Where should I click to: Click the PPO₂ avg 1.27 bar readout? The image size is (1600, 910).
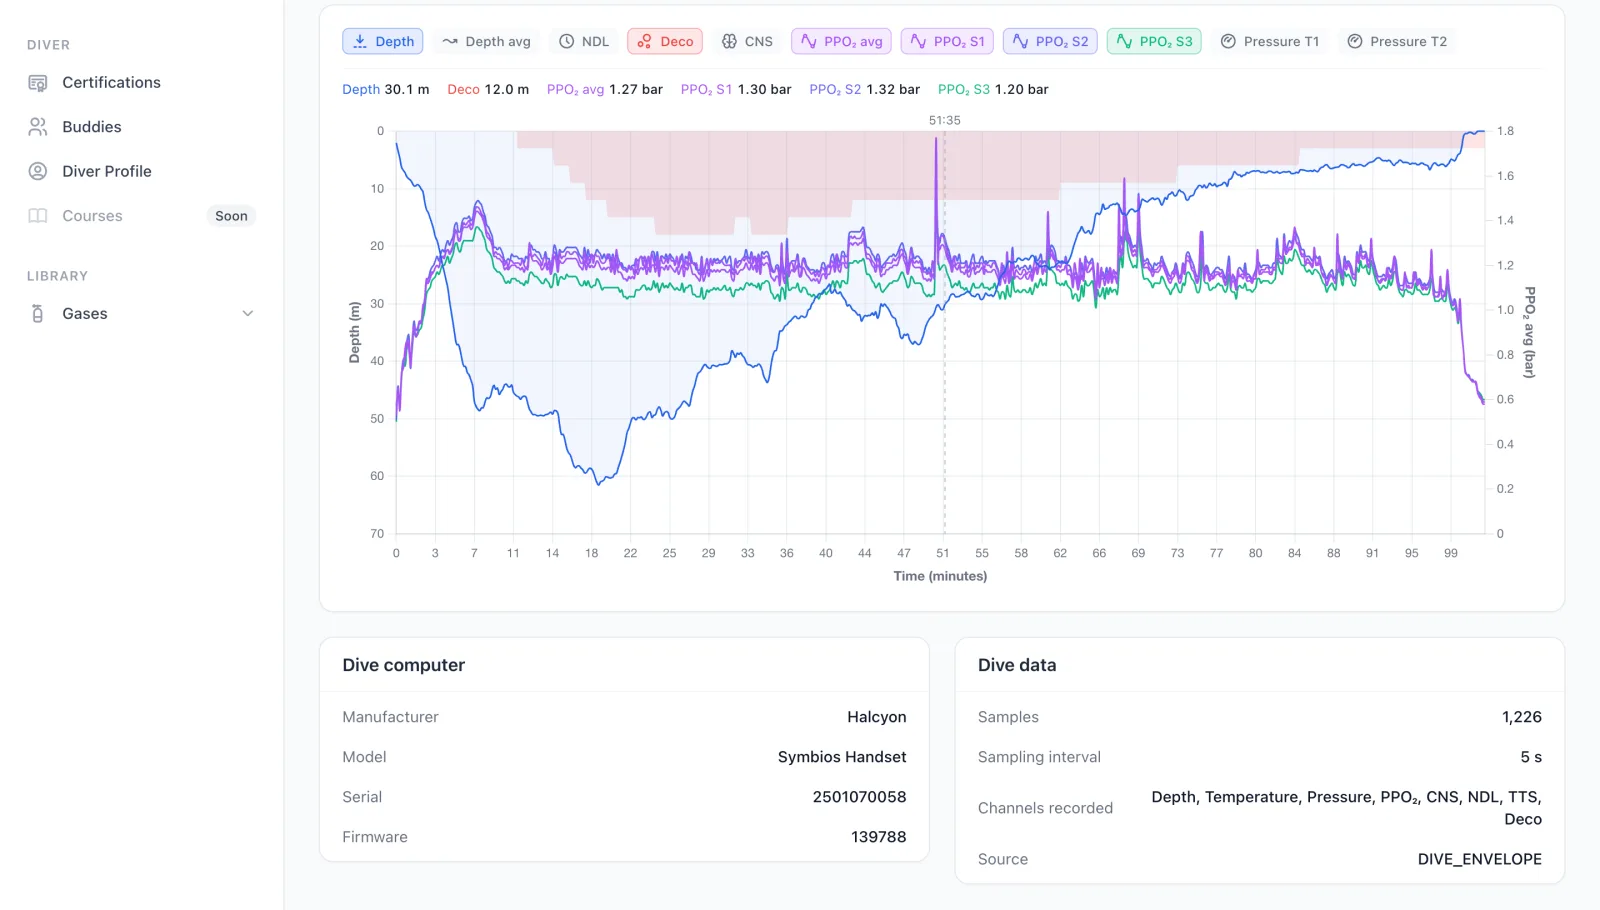(605, 89)
